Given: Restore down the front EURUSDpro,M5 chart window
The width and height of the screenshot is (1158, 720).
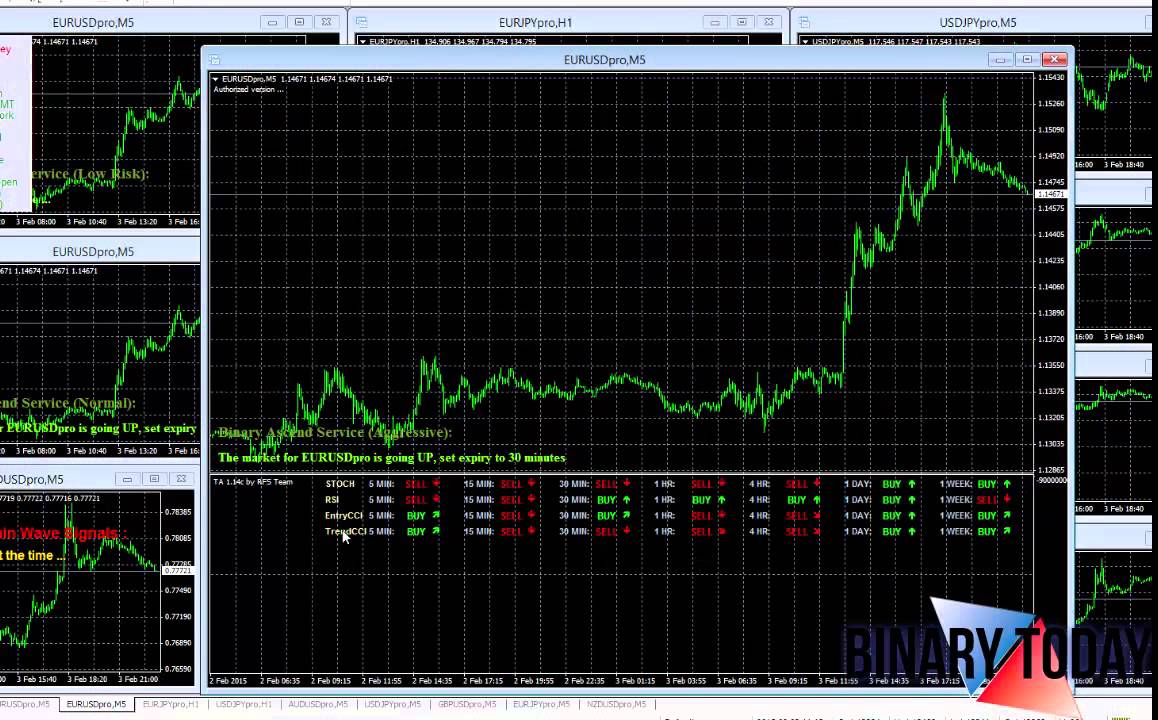Looking at the screenshot, I should click(1027, 60).
